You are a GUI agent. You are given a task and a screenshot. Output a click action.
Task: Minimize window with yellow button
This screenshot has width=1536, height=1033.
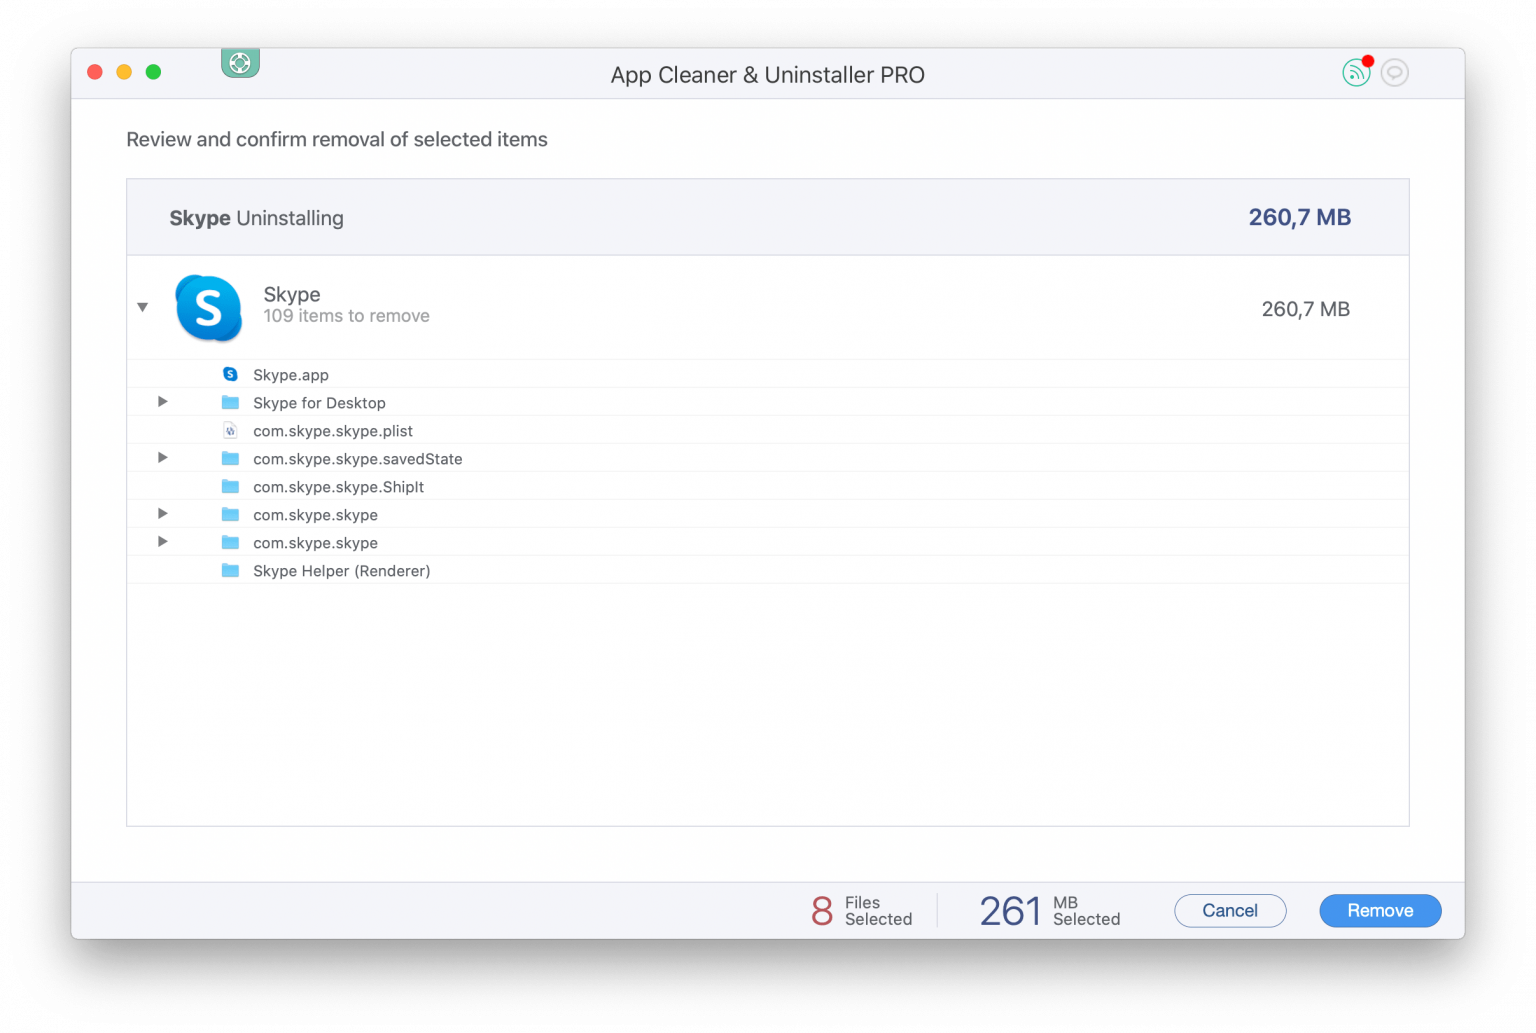coord(124,72)
